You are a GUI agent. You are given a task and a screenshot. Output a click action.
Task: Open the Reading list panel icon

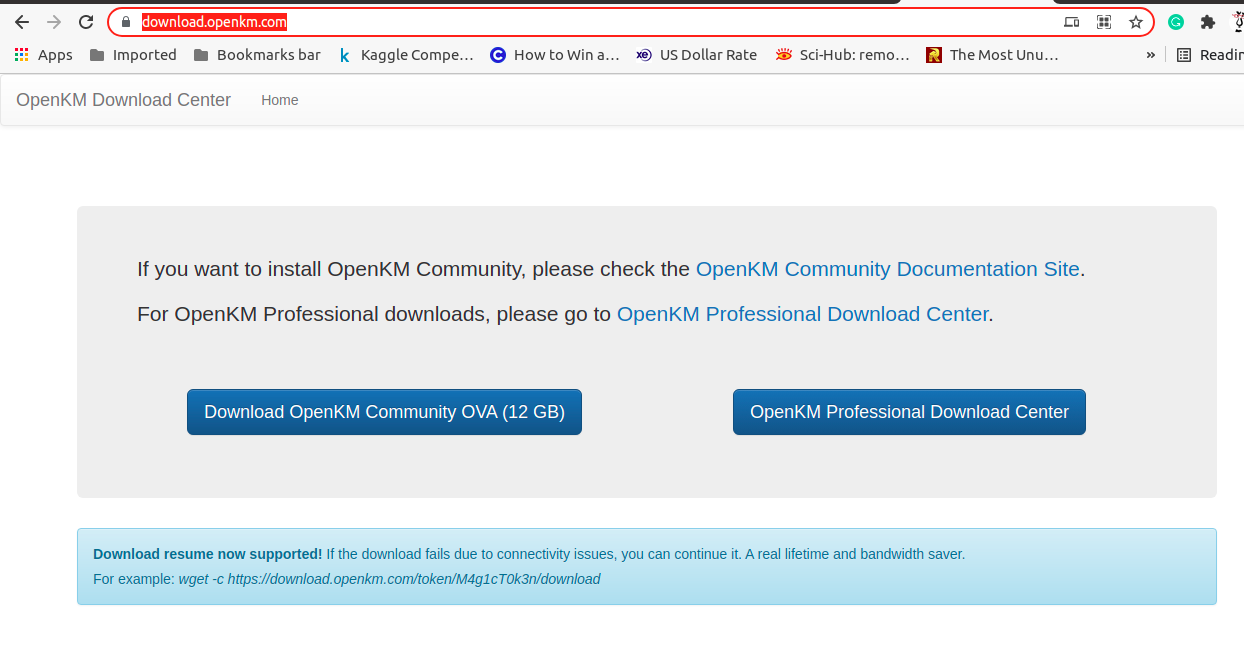pyautogui.click(x=1186, y=54)
